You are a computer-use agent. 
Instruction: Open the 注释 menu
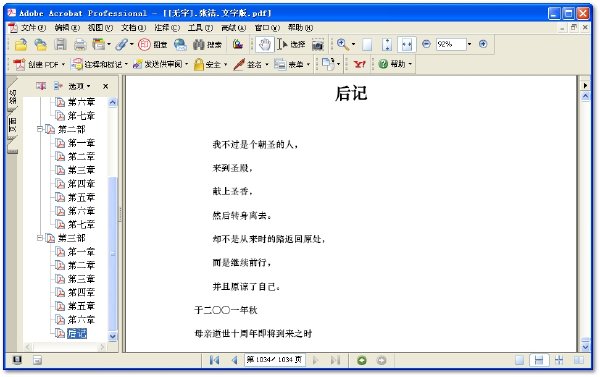(167, 28)
